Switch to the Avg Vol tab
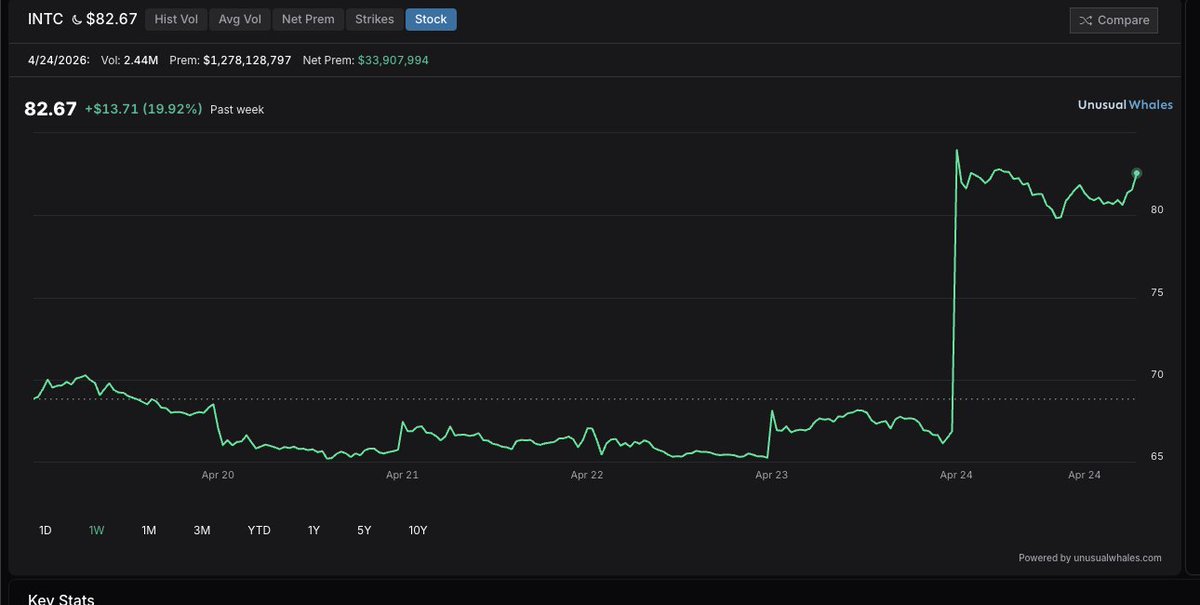1200x605 pixels. tap(239, 18)
